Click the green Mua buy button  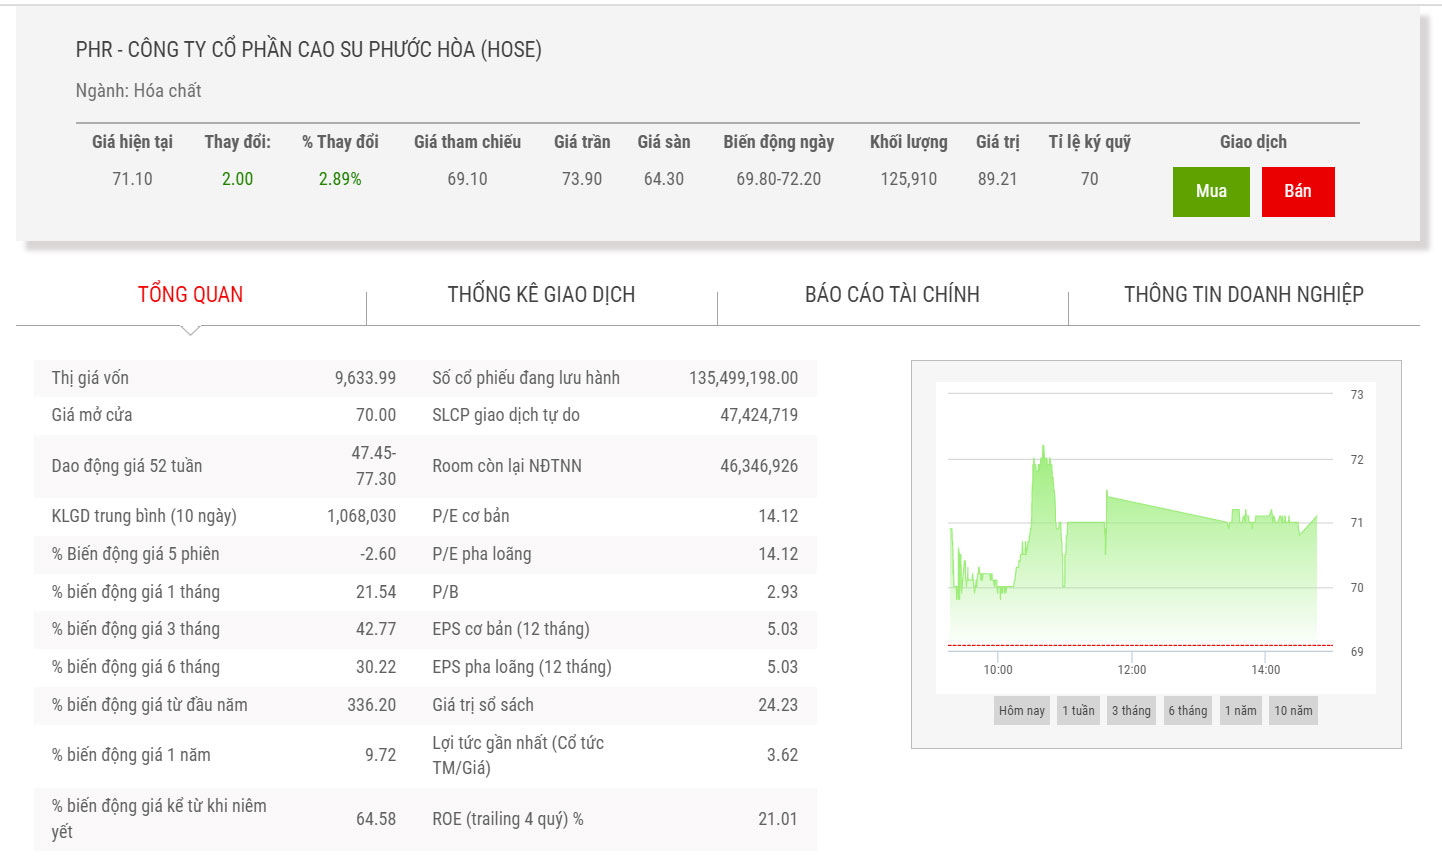tap(1210, 191)
